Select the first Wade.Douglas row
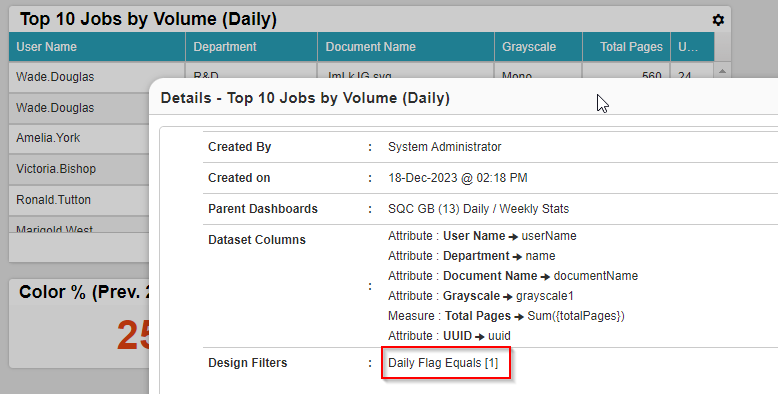 [x=79, y=77]
